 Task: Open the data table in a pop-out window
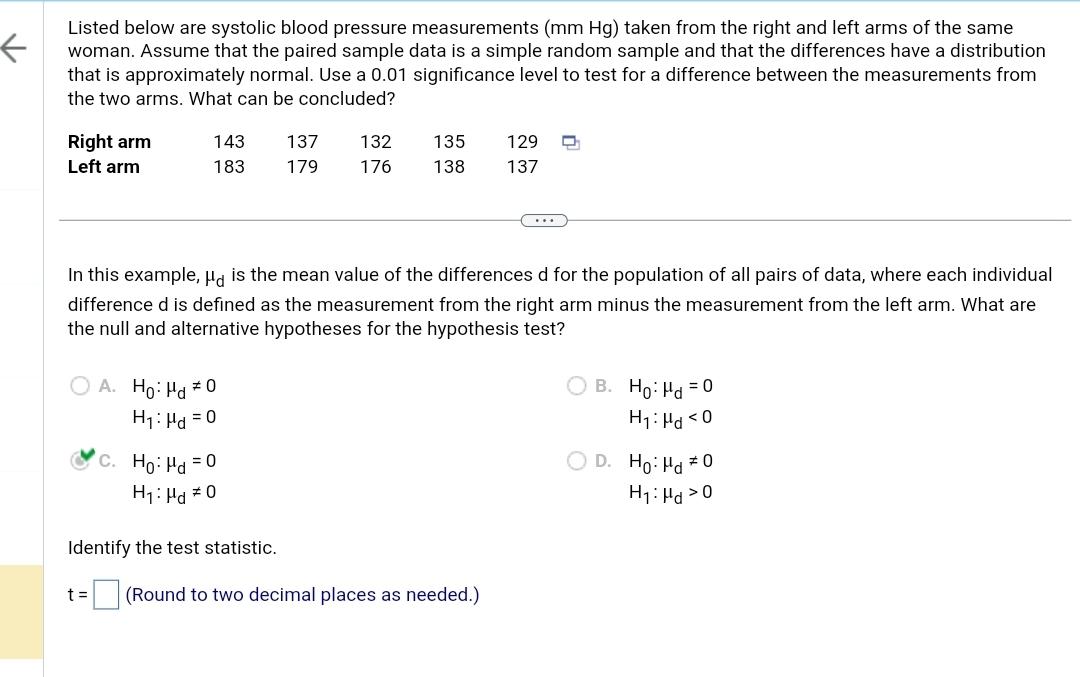(x=570, y=142)
